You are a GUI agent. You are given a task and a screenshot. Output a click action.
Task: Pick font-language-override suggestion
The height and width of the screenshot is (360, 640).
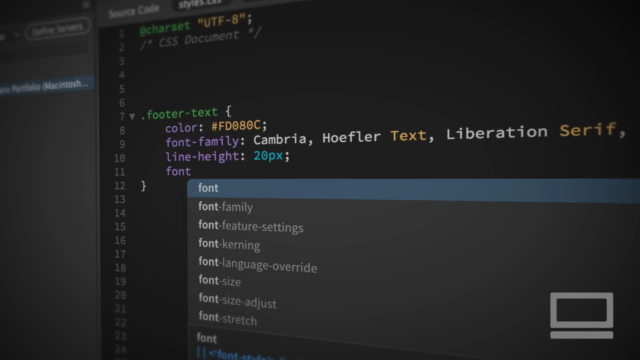point(258,264)
